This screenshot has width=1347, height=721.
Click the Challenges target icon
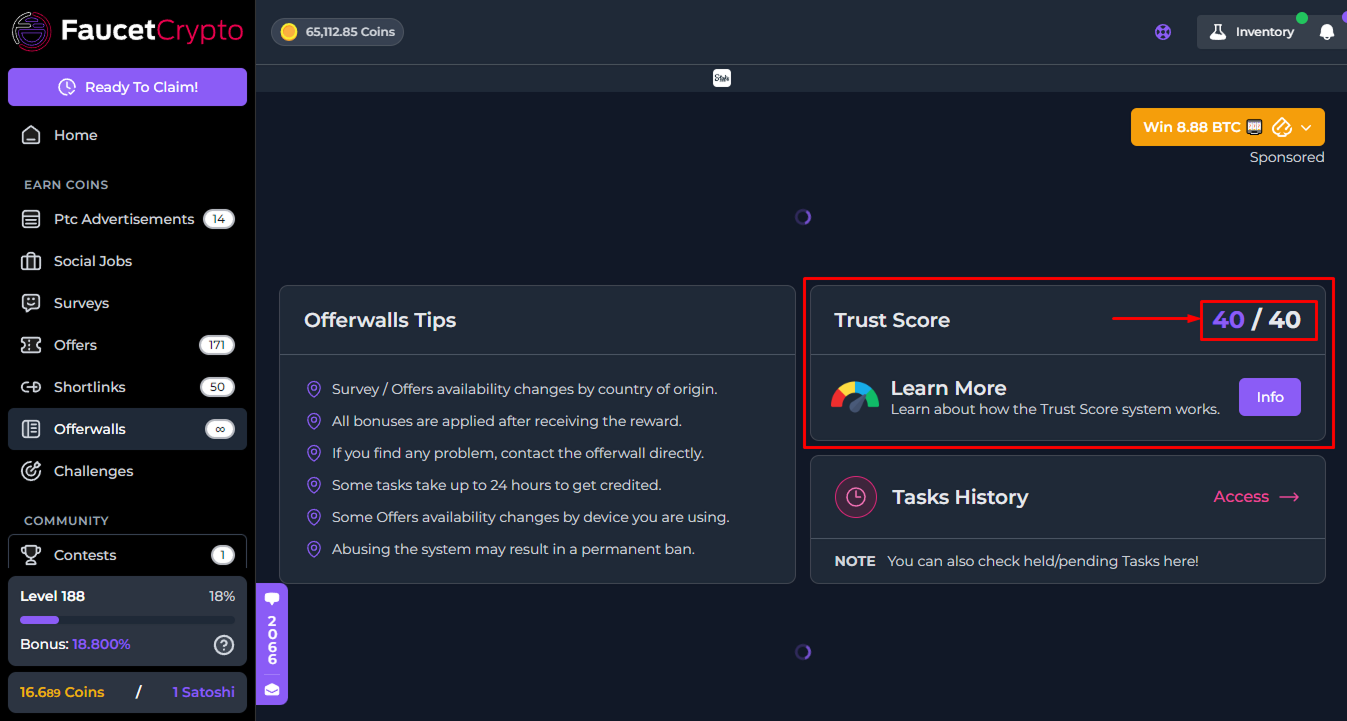tap(31, 471)
